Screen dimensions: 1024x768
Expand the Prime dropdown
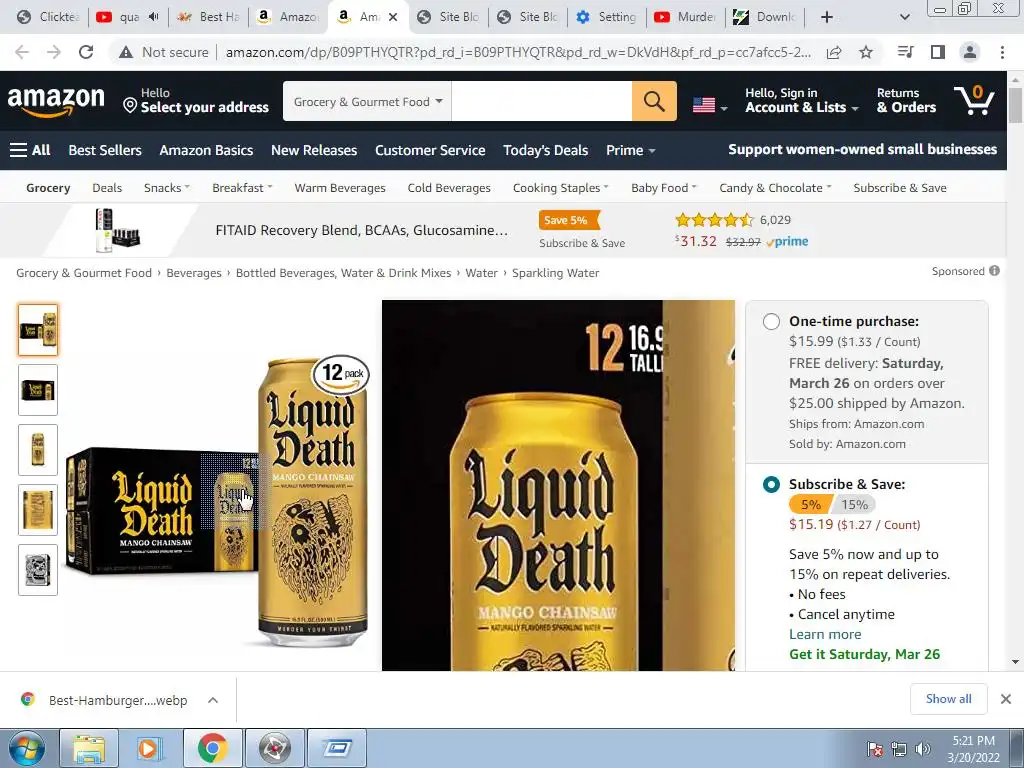coord(631,150)
